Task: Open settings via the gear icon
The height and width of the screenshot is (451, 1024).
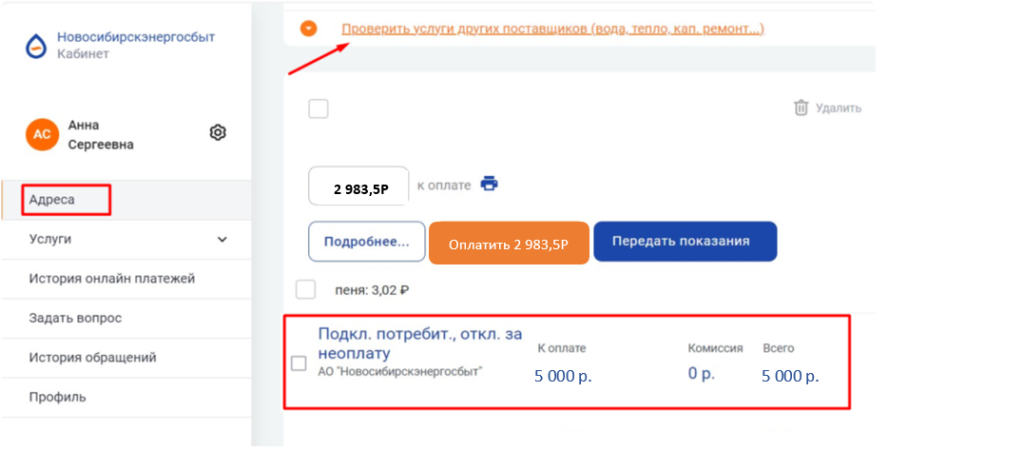Action: tap(217, 132)
